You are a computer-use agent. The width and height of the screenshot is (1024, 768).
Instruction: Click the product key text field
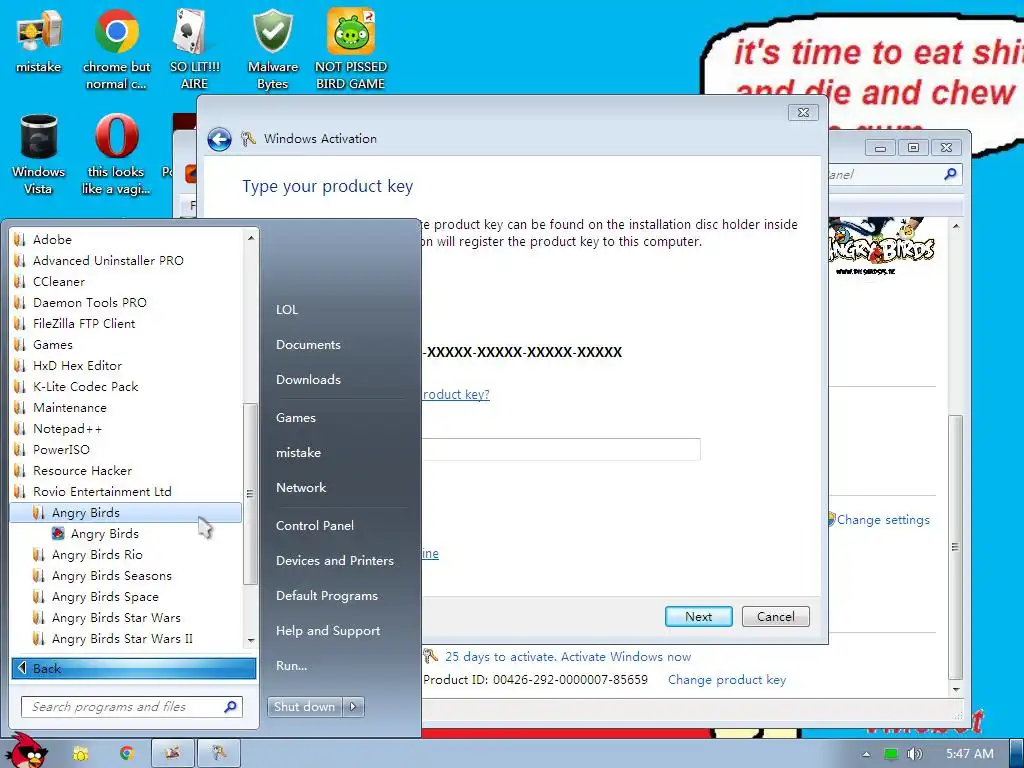pos(561,449)
